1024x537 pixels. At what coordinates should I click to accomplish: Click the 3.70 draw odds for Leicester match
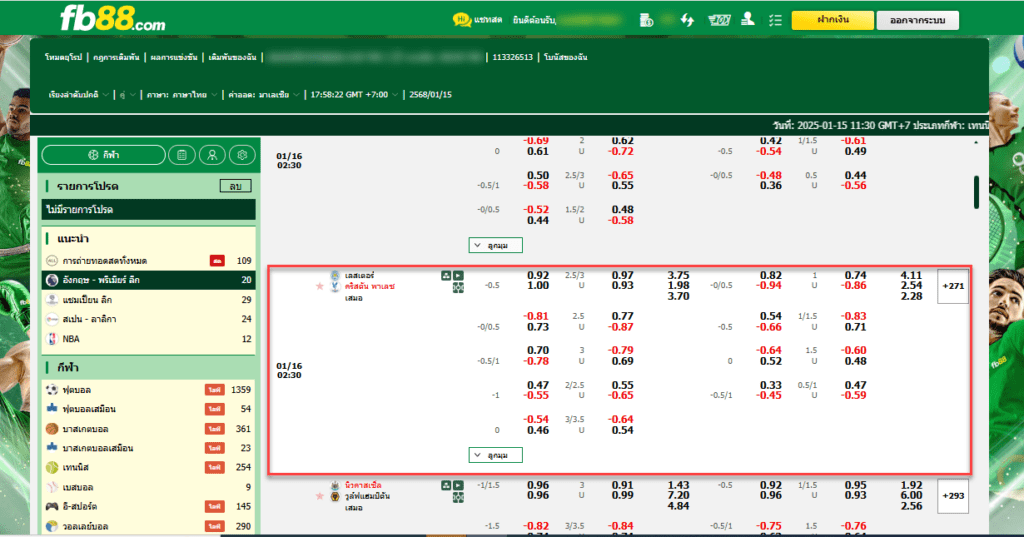[x=679, y=296]
